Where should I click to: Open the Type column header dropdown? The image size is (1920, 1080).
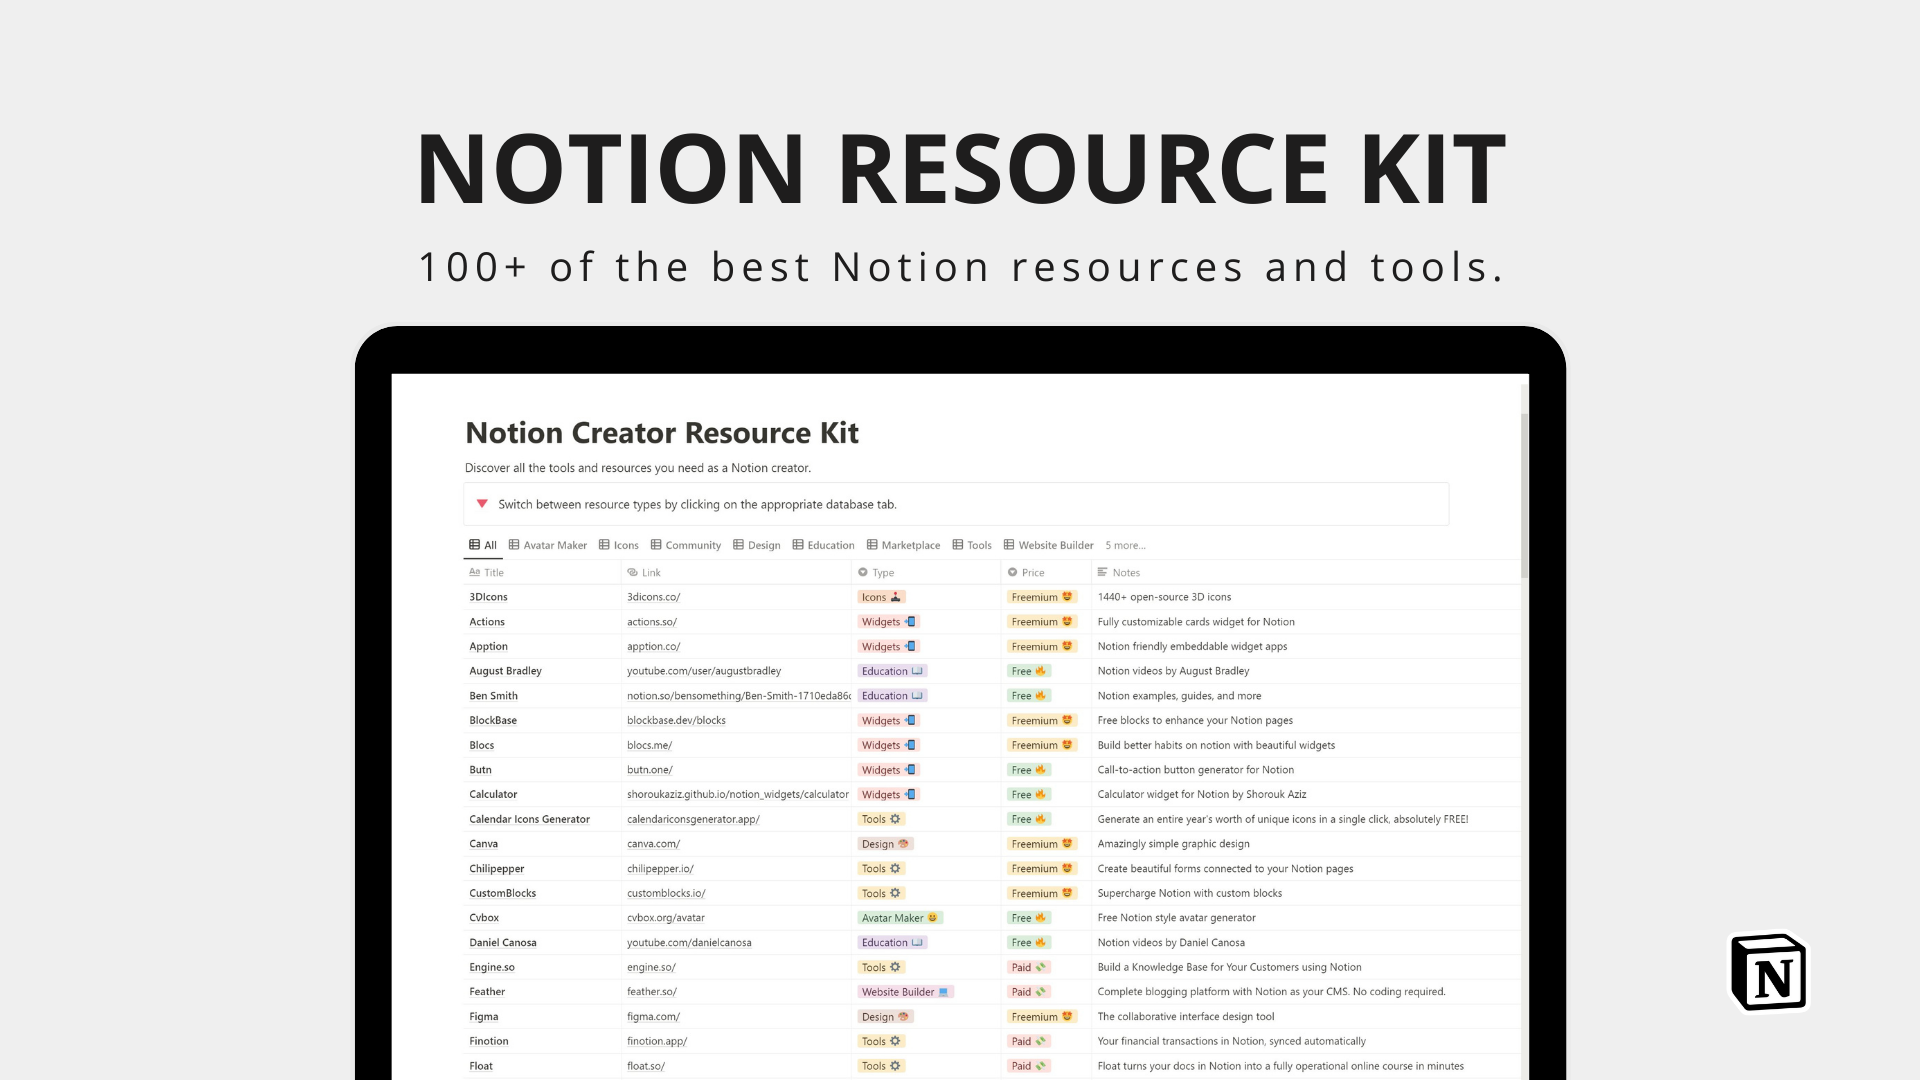click(878, 572)
